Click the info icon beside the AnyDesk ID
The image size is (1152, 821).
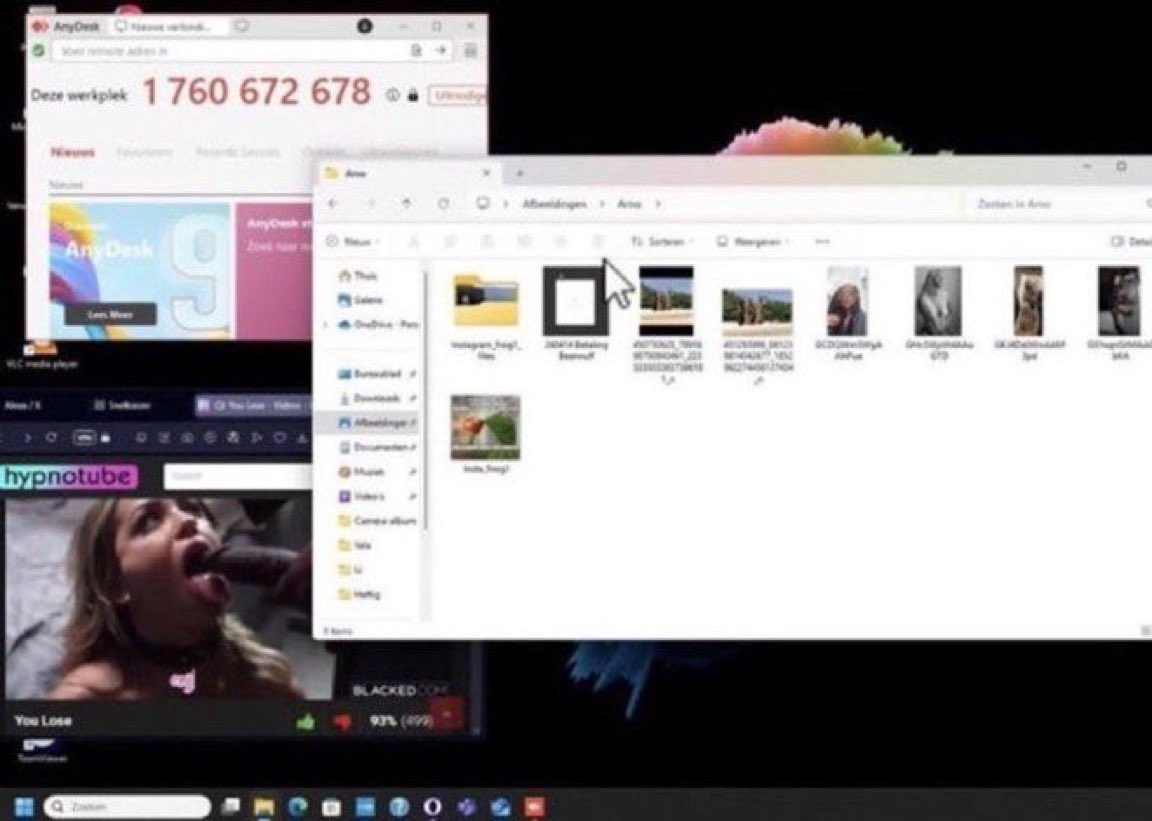(x=393, y=95)
